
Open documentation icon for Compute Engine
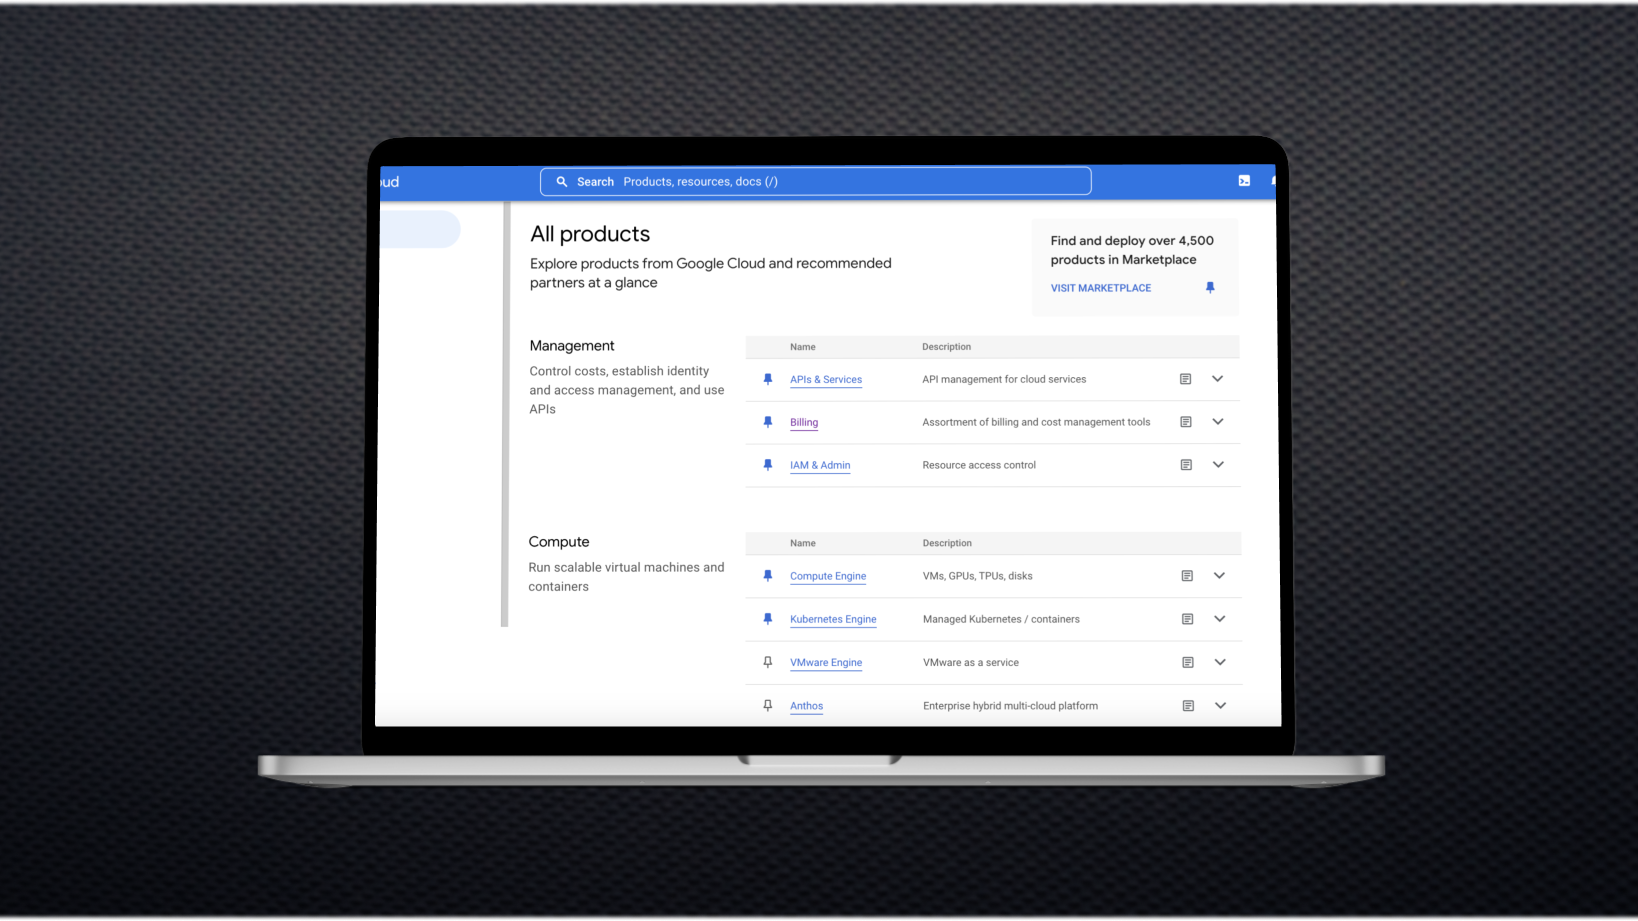1187,576
